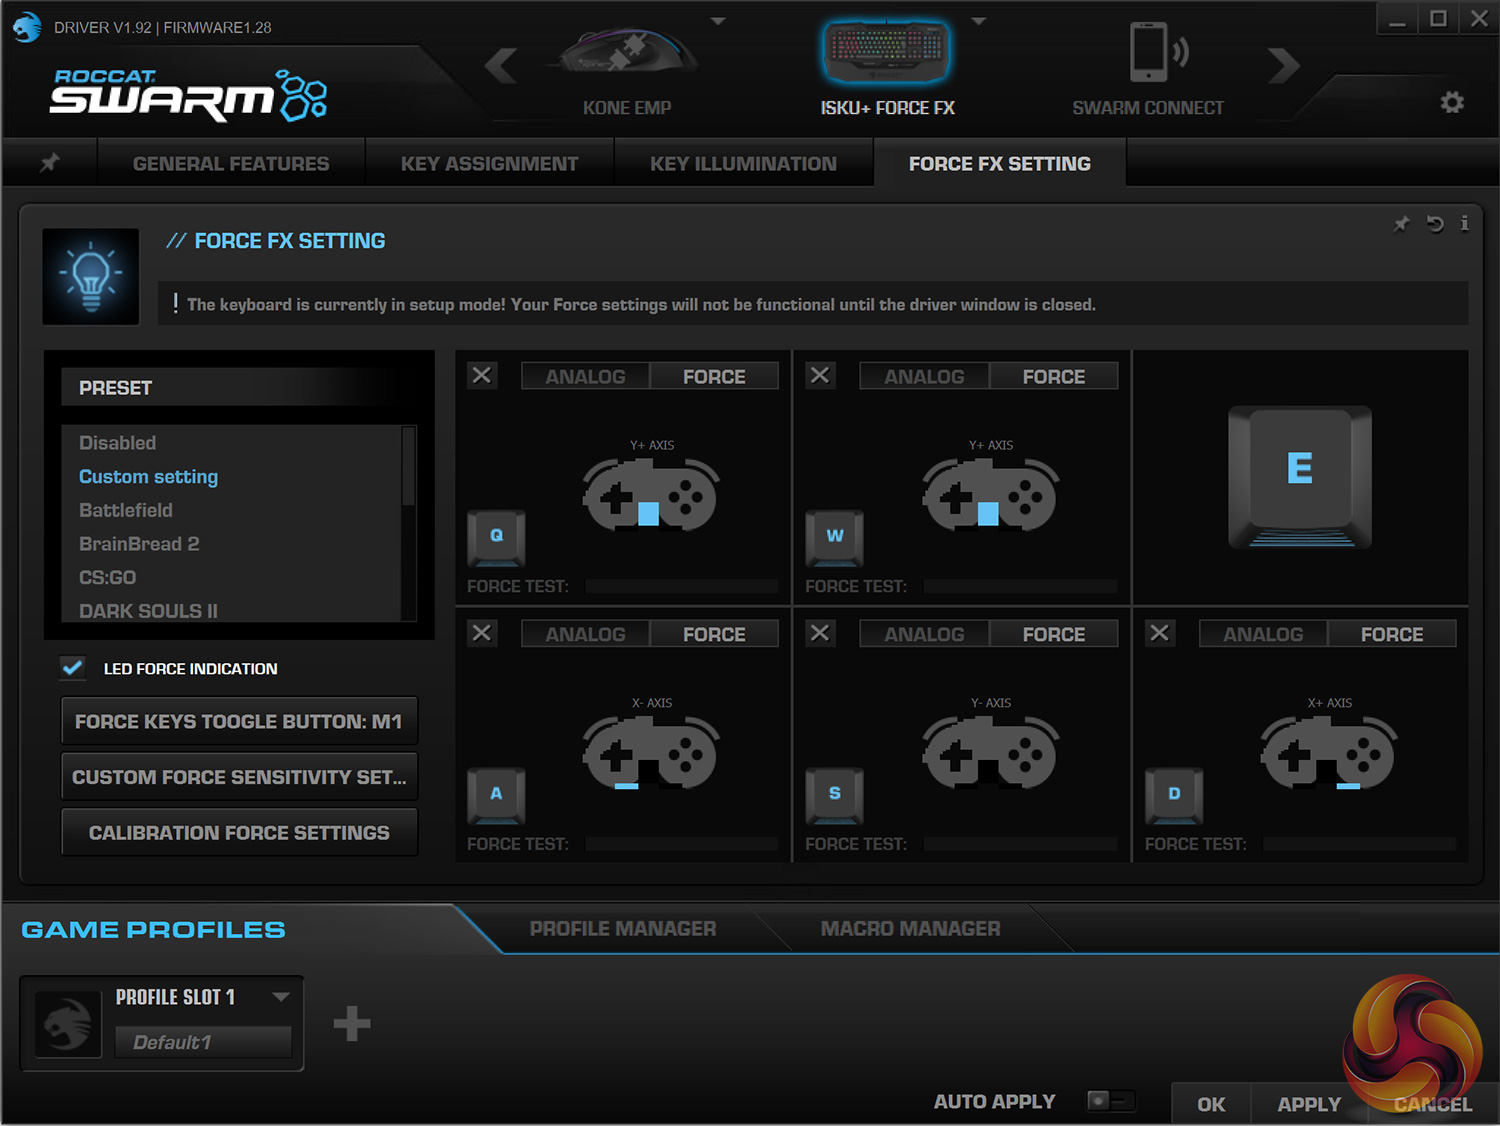
Task: Remove the W key force assignment
Action: [820, 375]
